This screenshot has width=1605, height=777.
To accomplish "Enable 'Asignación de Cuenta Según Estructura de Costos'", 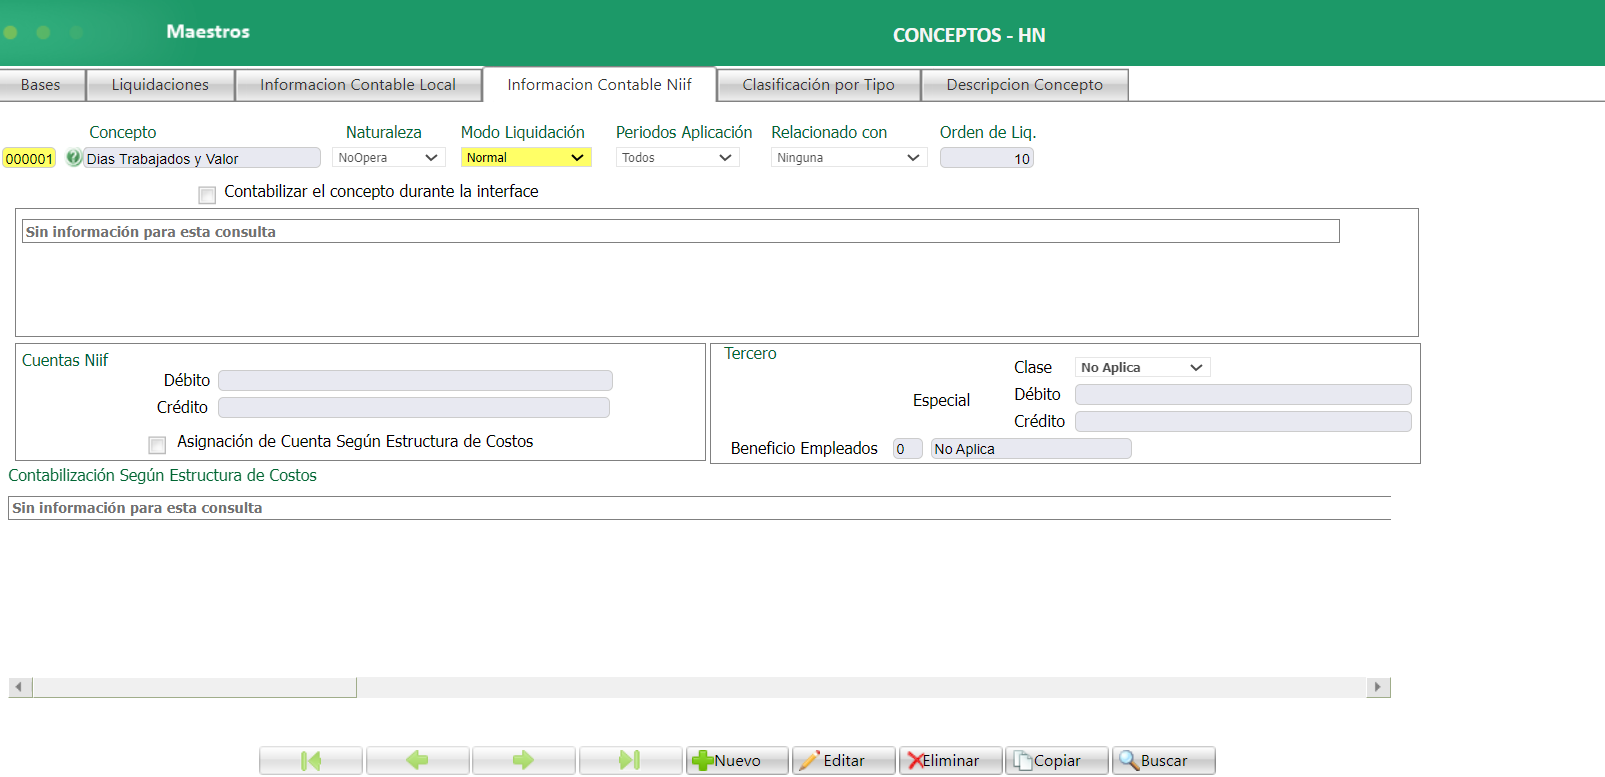I will click(157, 445).
